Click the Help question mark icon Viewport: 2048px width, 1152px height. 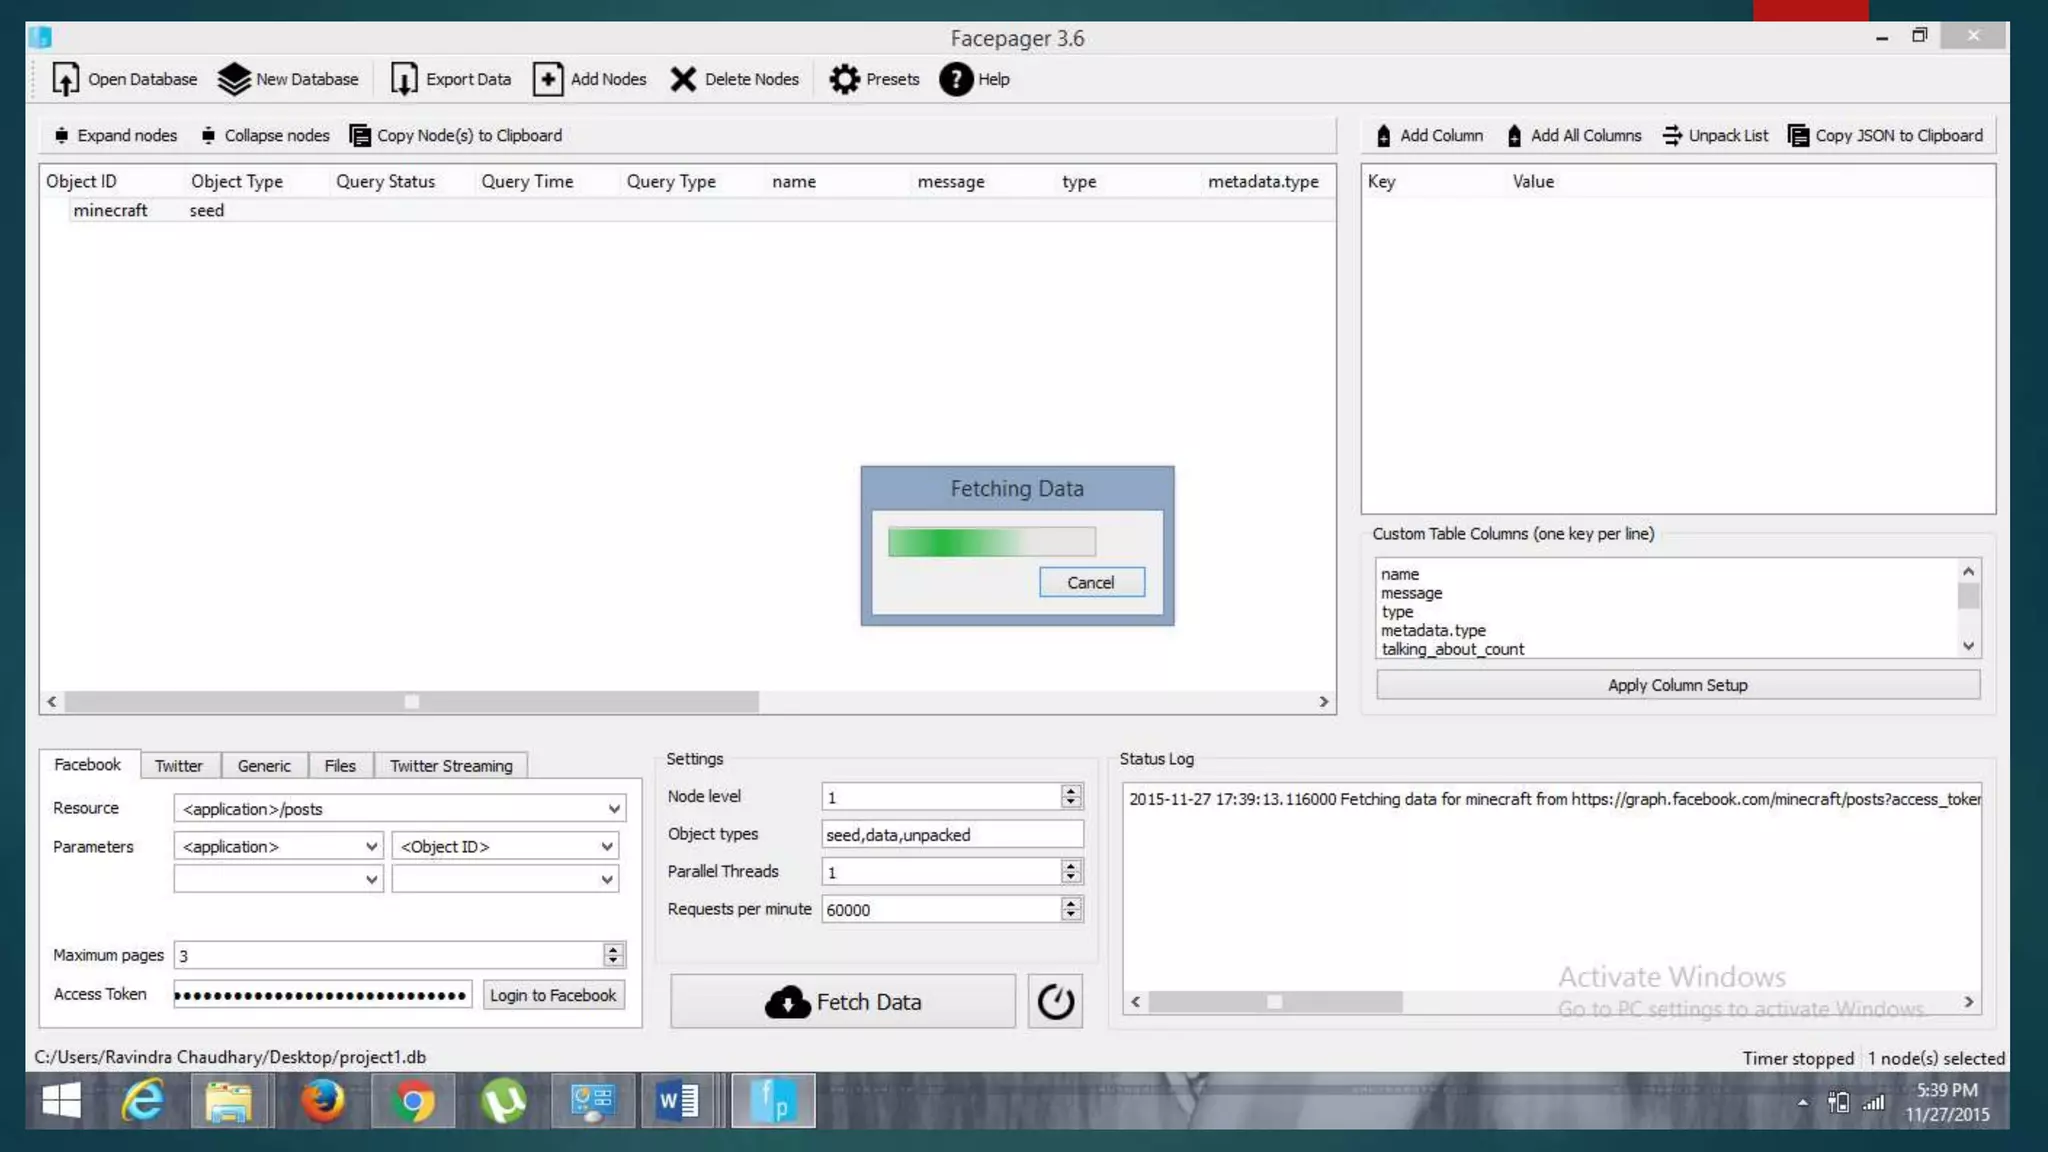click(955, 79)
